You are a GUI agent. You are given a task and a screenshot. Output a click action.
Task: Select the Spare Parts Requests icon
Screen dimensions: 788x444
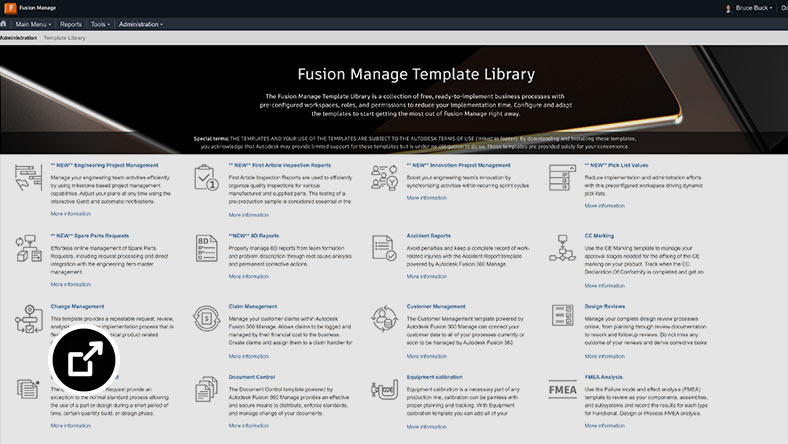tap(28, 247)
